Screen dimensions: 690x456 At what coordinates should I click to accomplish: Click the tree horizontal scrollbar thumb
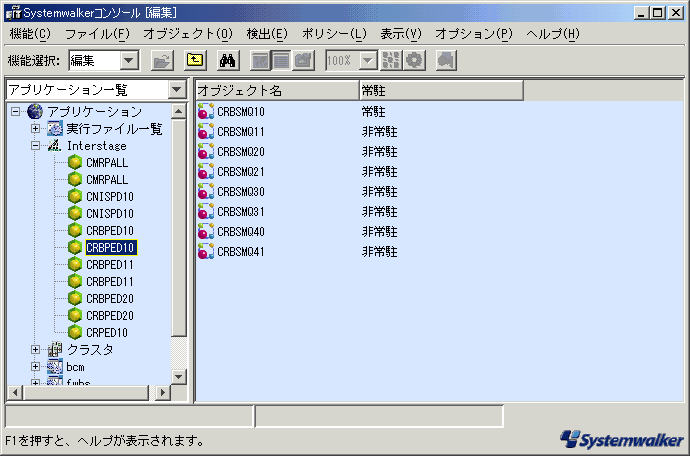pyautogui.click(x=86, y=392)
